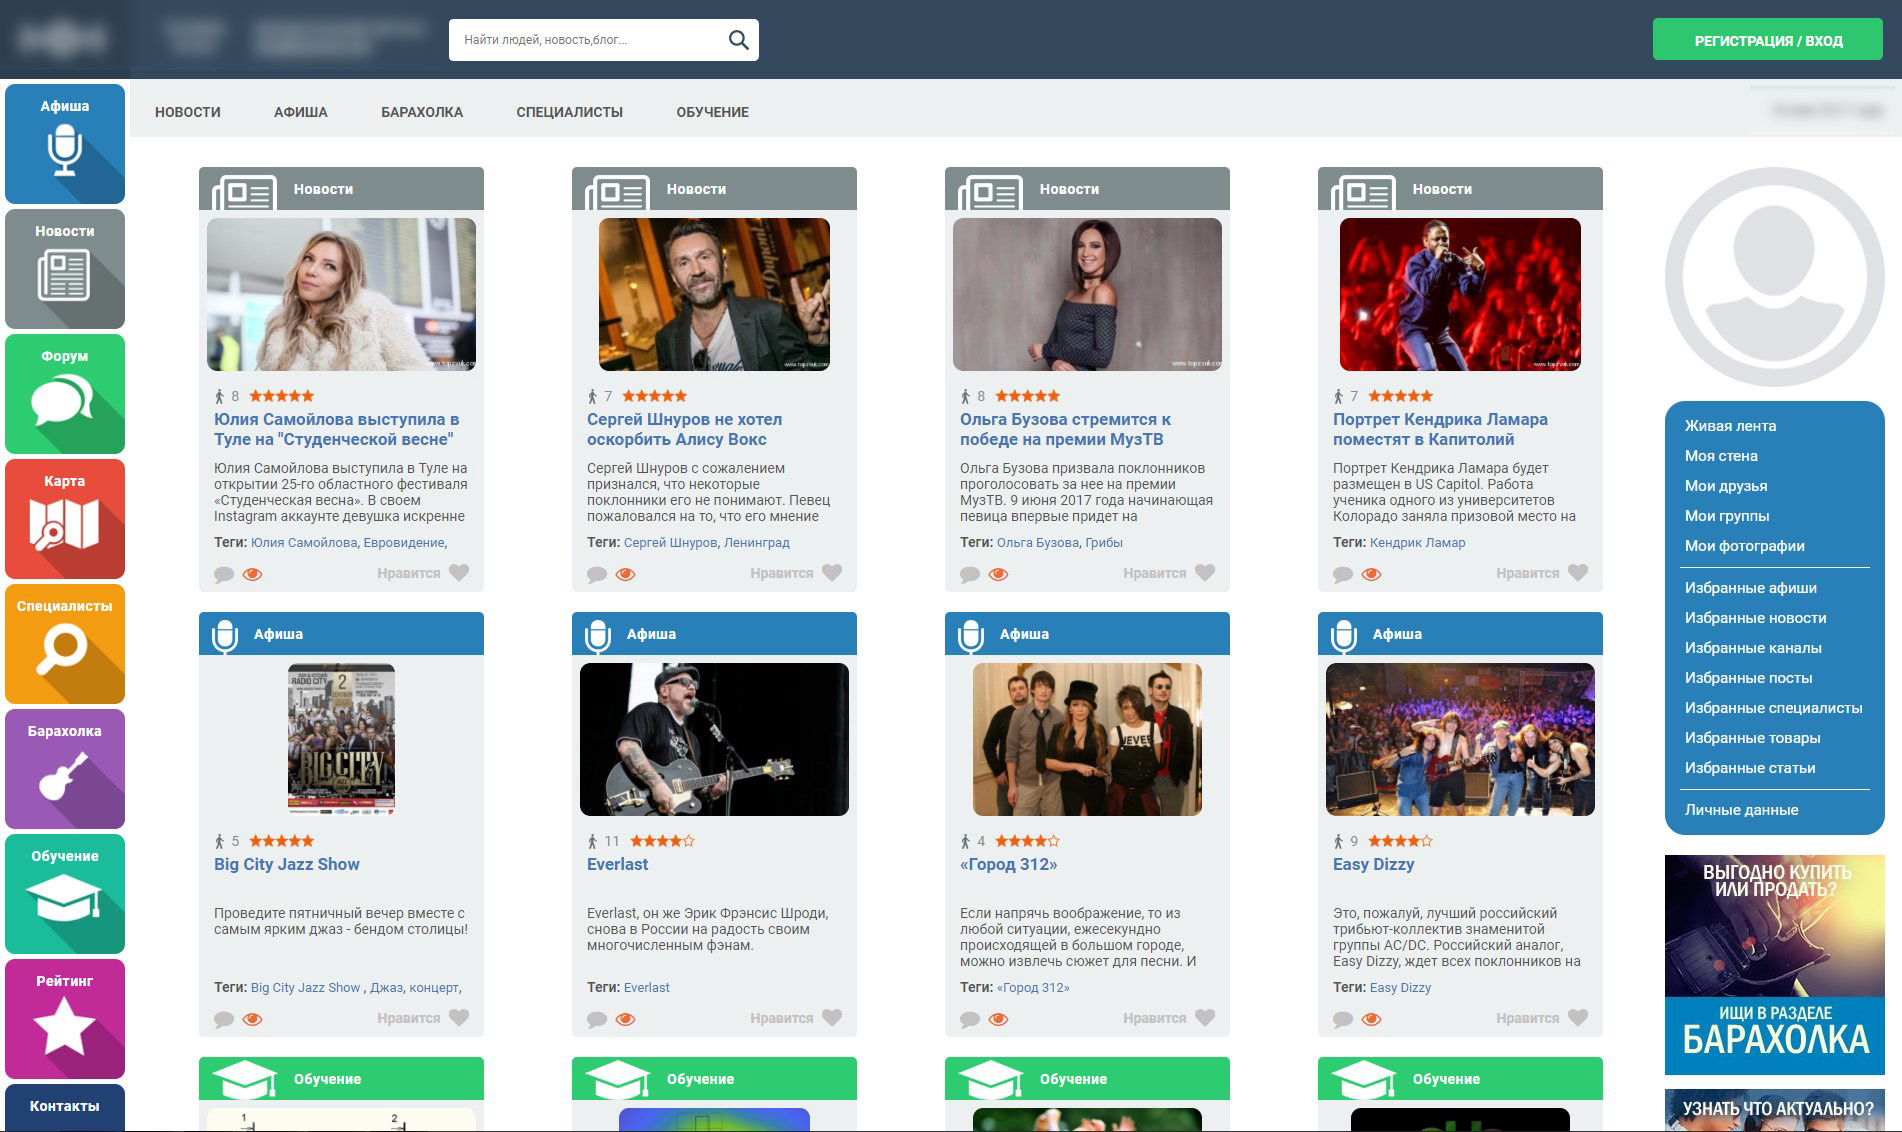Click the Грибы tag link
Image resolution: width=1902 pixels, height=1132 pixels.
[x=1104, y=543]
